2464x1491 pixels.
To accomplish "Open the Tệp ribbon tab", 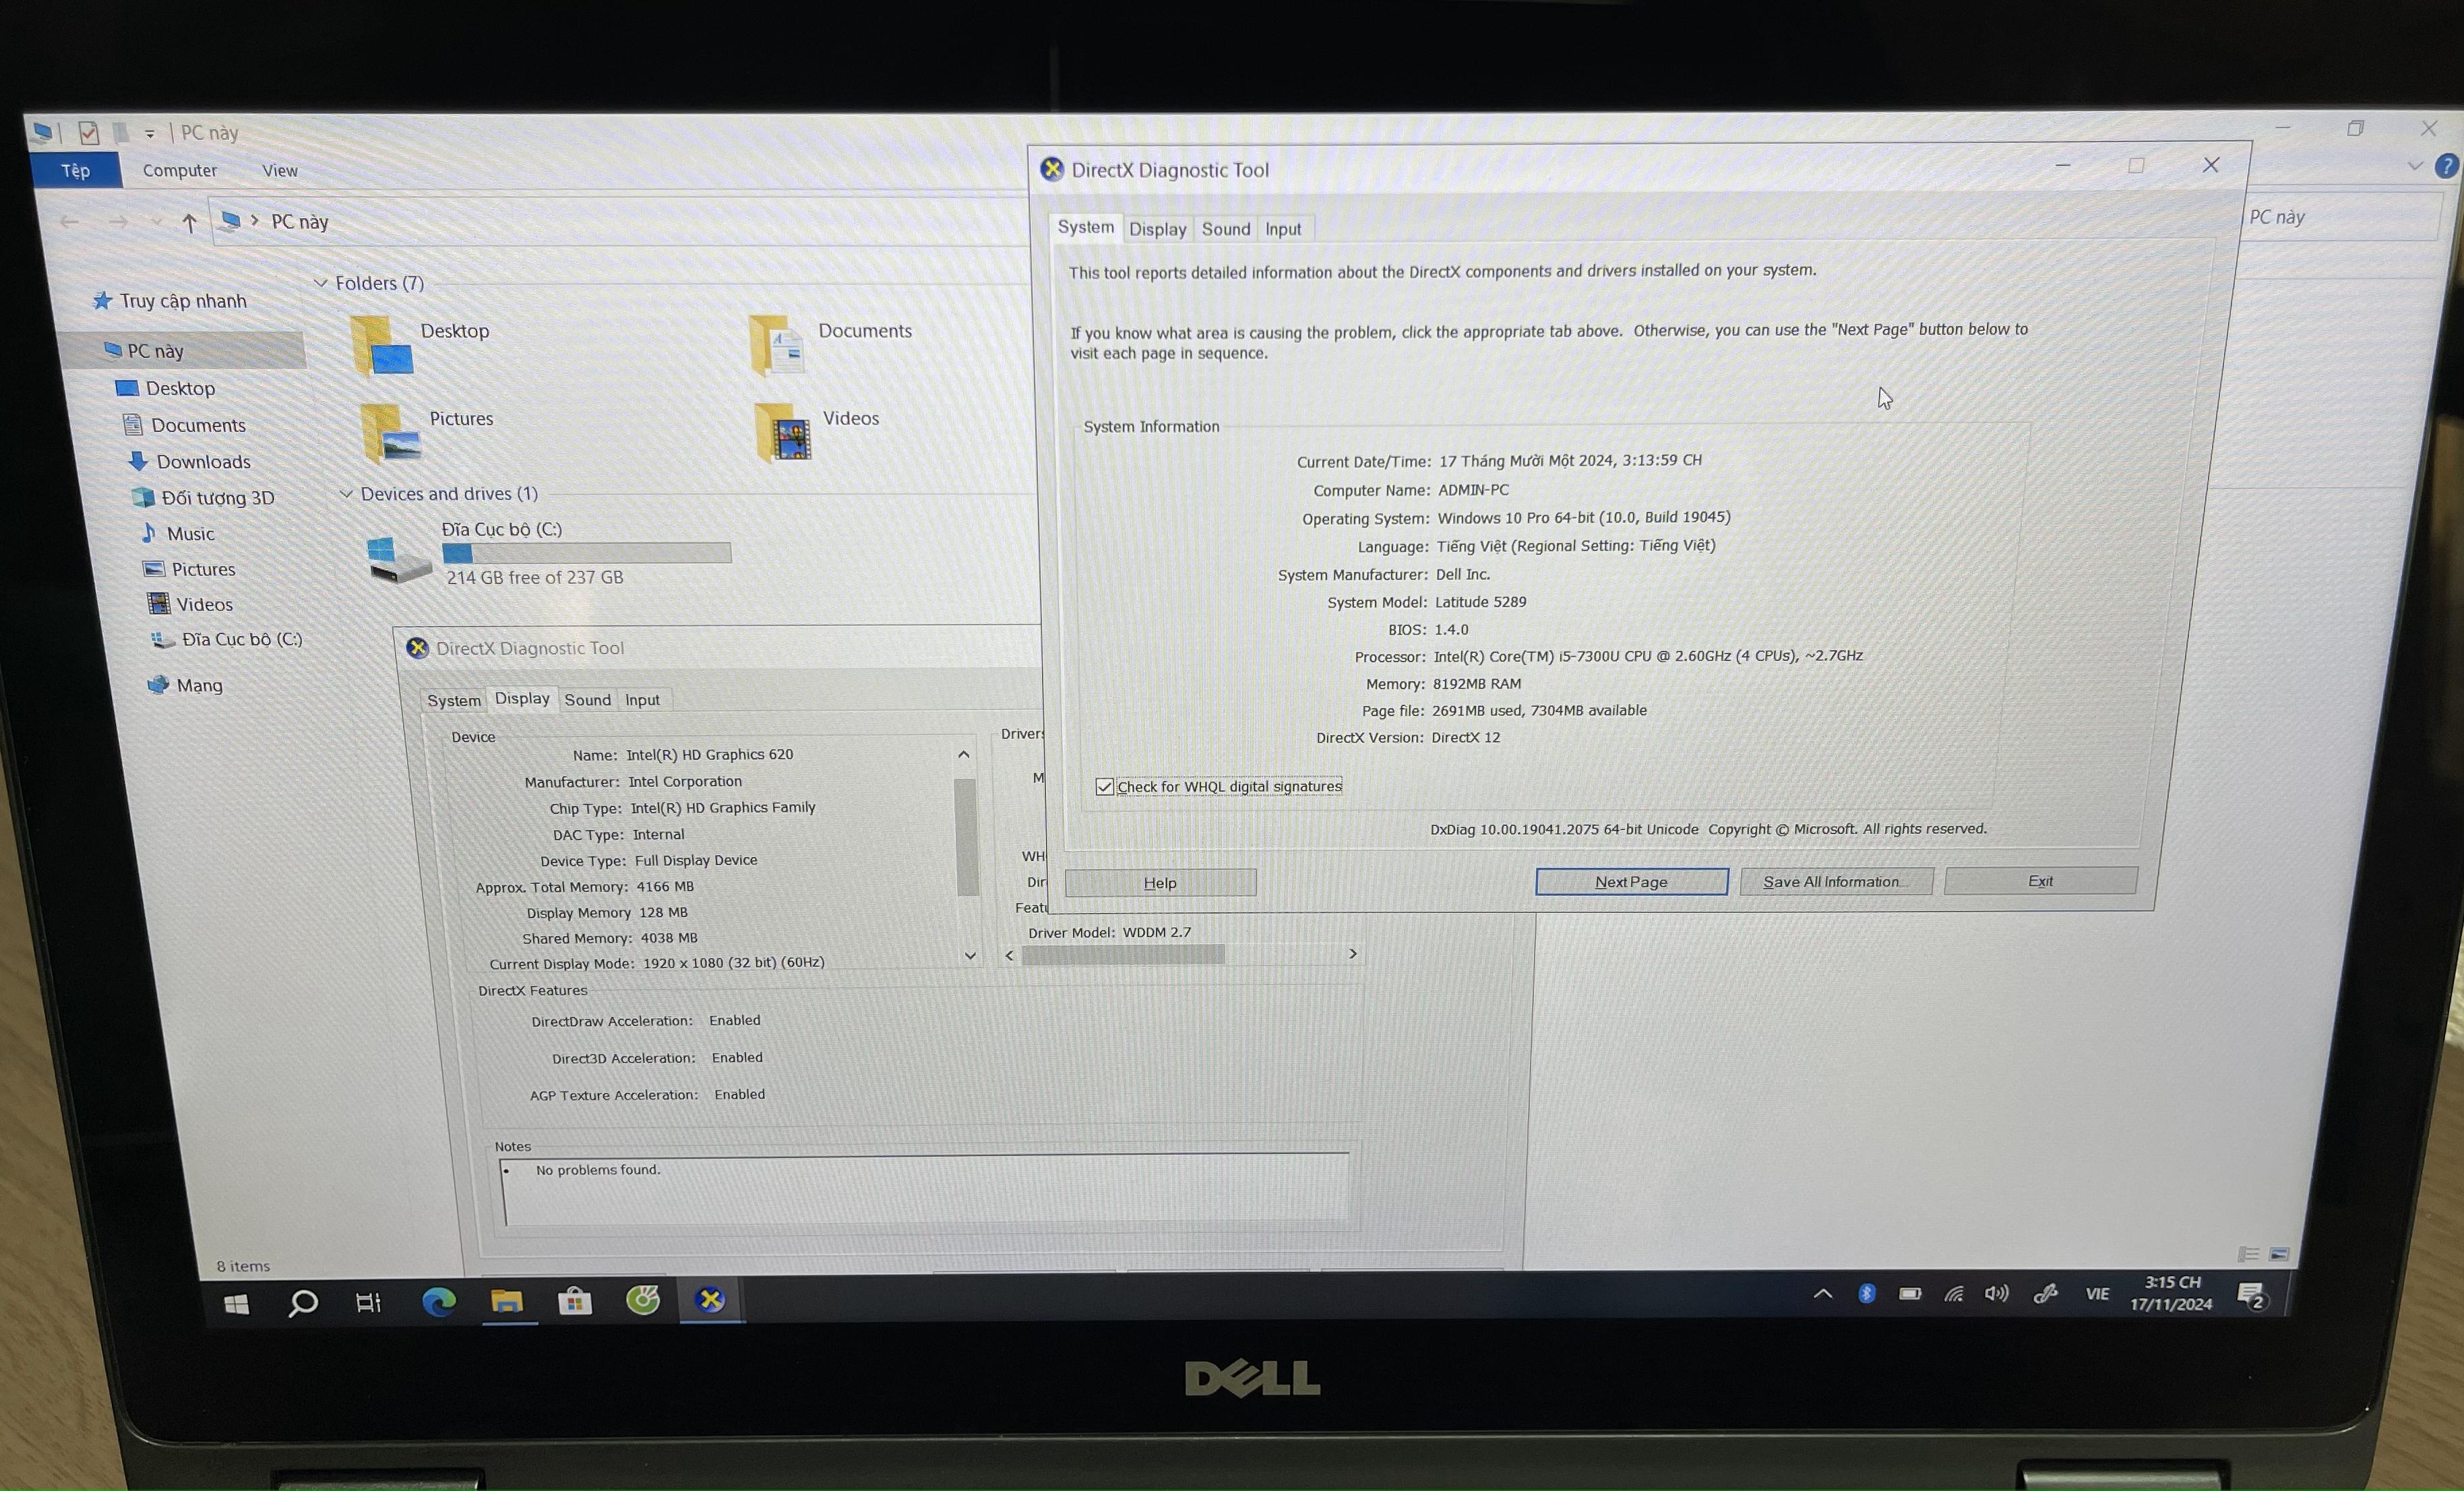I will pos(76,170).
